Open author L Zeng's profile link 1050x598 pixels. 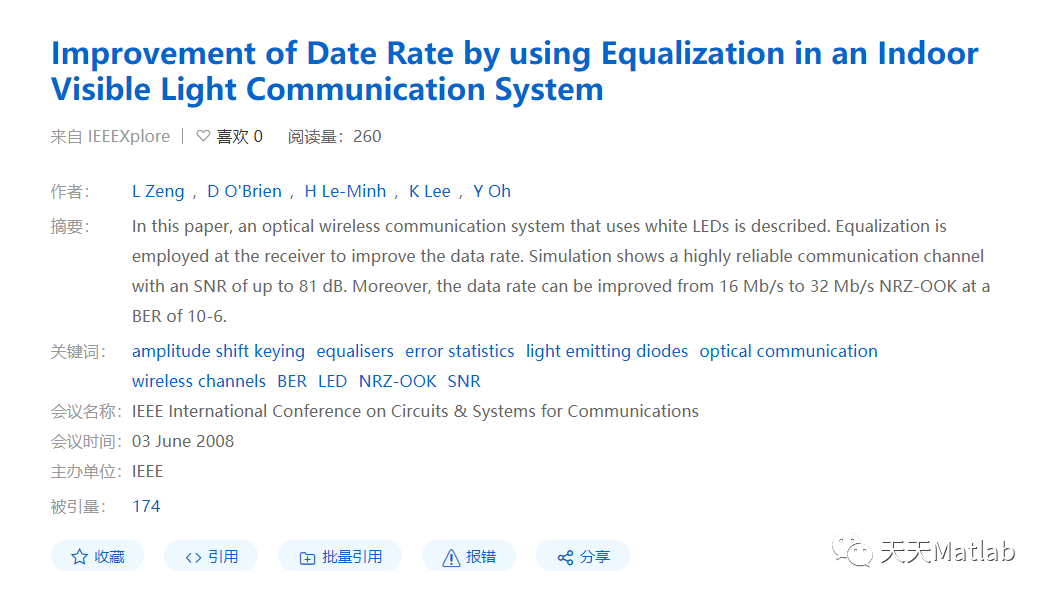[158, 191]
